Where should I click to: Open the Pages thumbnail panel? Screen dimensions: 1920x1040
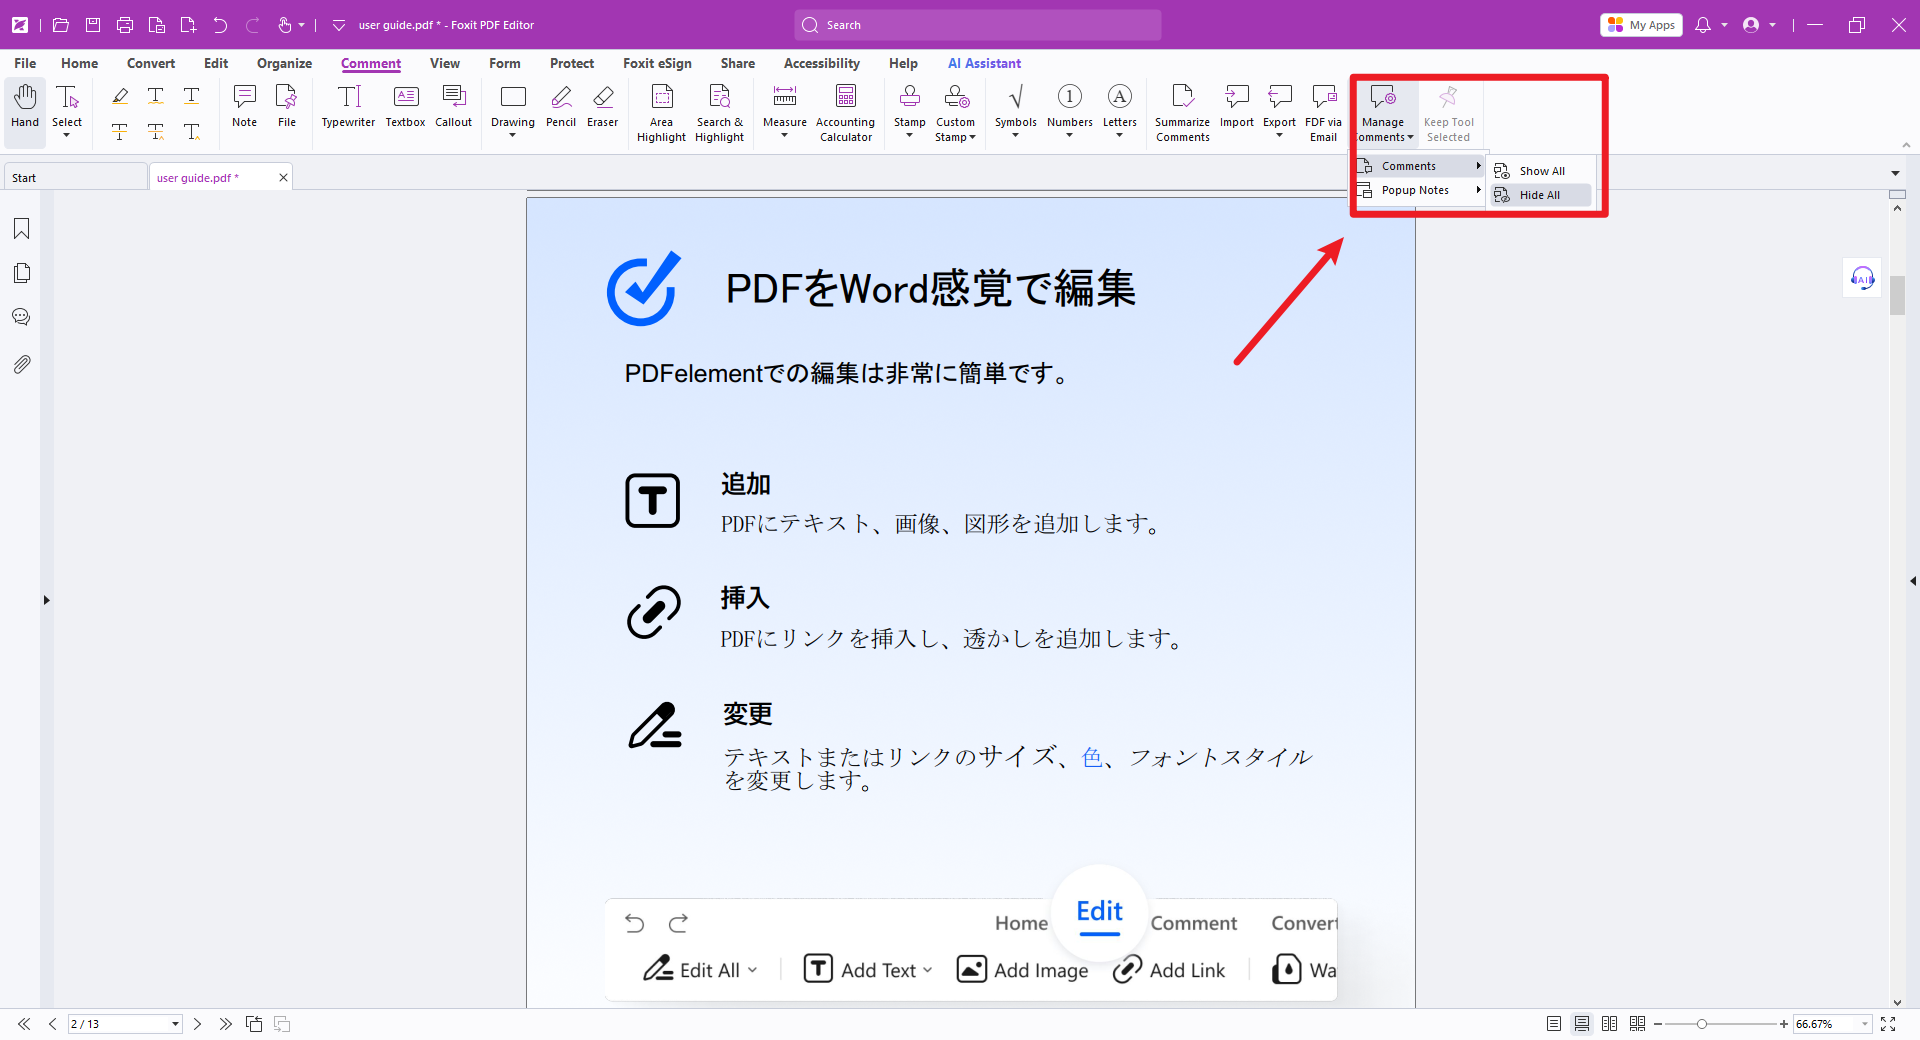pos(21,273)
